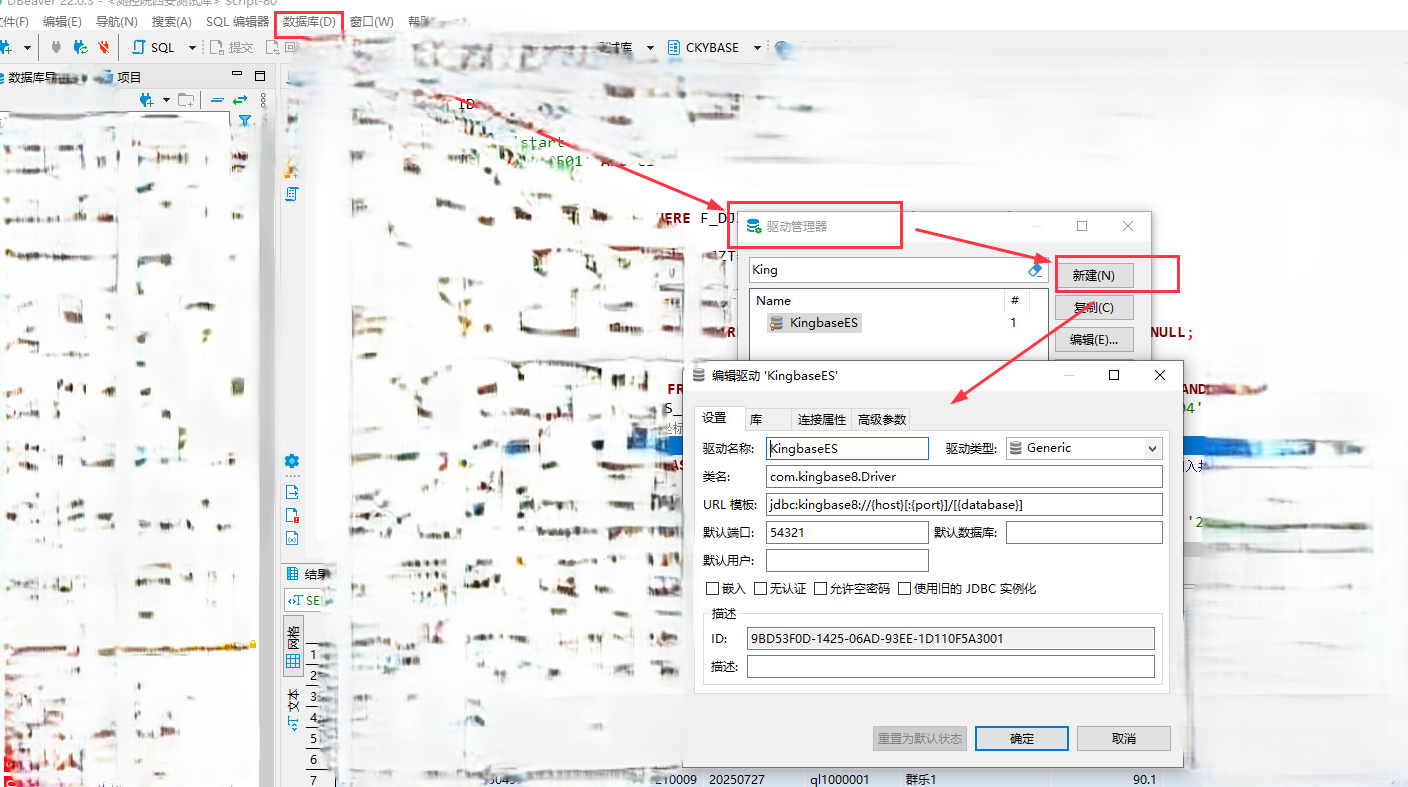Click the gear settings icon in editor side bar
This screenshot has width=1408, height=787.
(x=292, y=461)
